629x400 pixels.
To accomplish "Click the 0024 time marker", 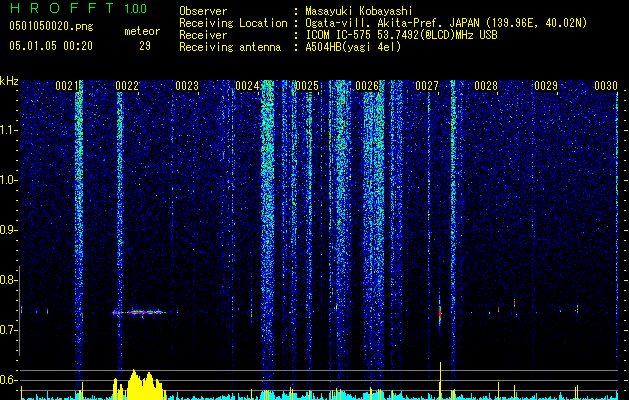I will coord(247,86).
